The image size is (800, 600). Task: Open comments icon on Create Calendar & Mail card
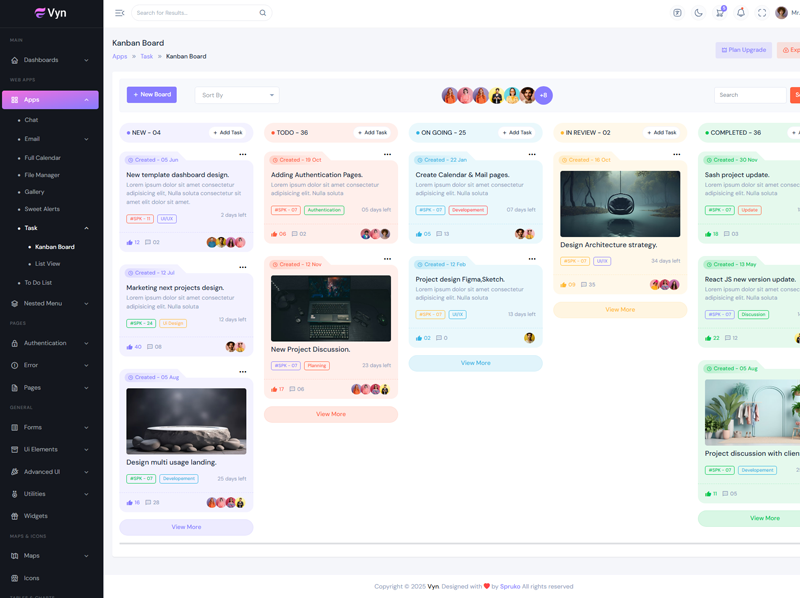coord(438,234)
